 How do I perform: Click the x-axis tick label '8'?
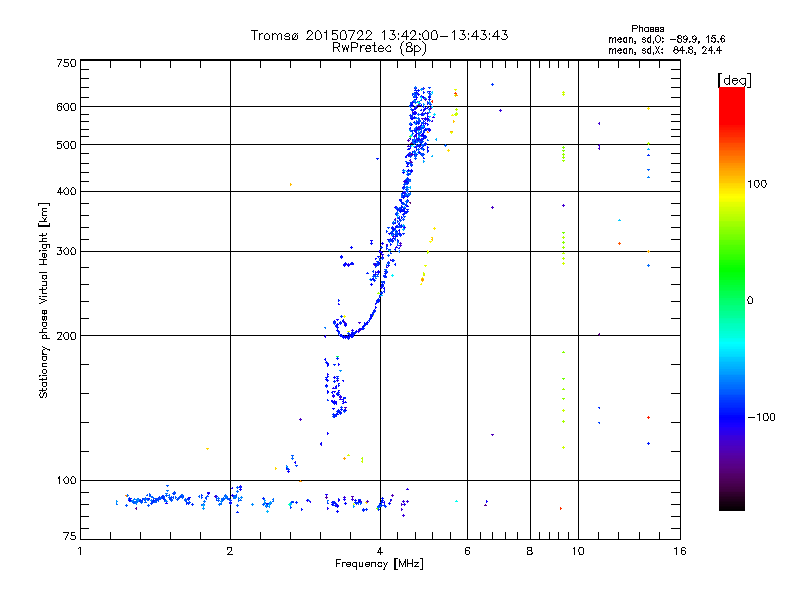pyautogui.click(x=530, y=551)
